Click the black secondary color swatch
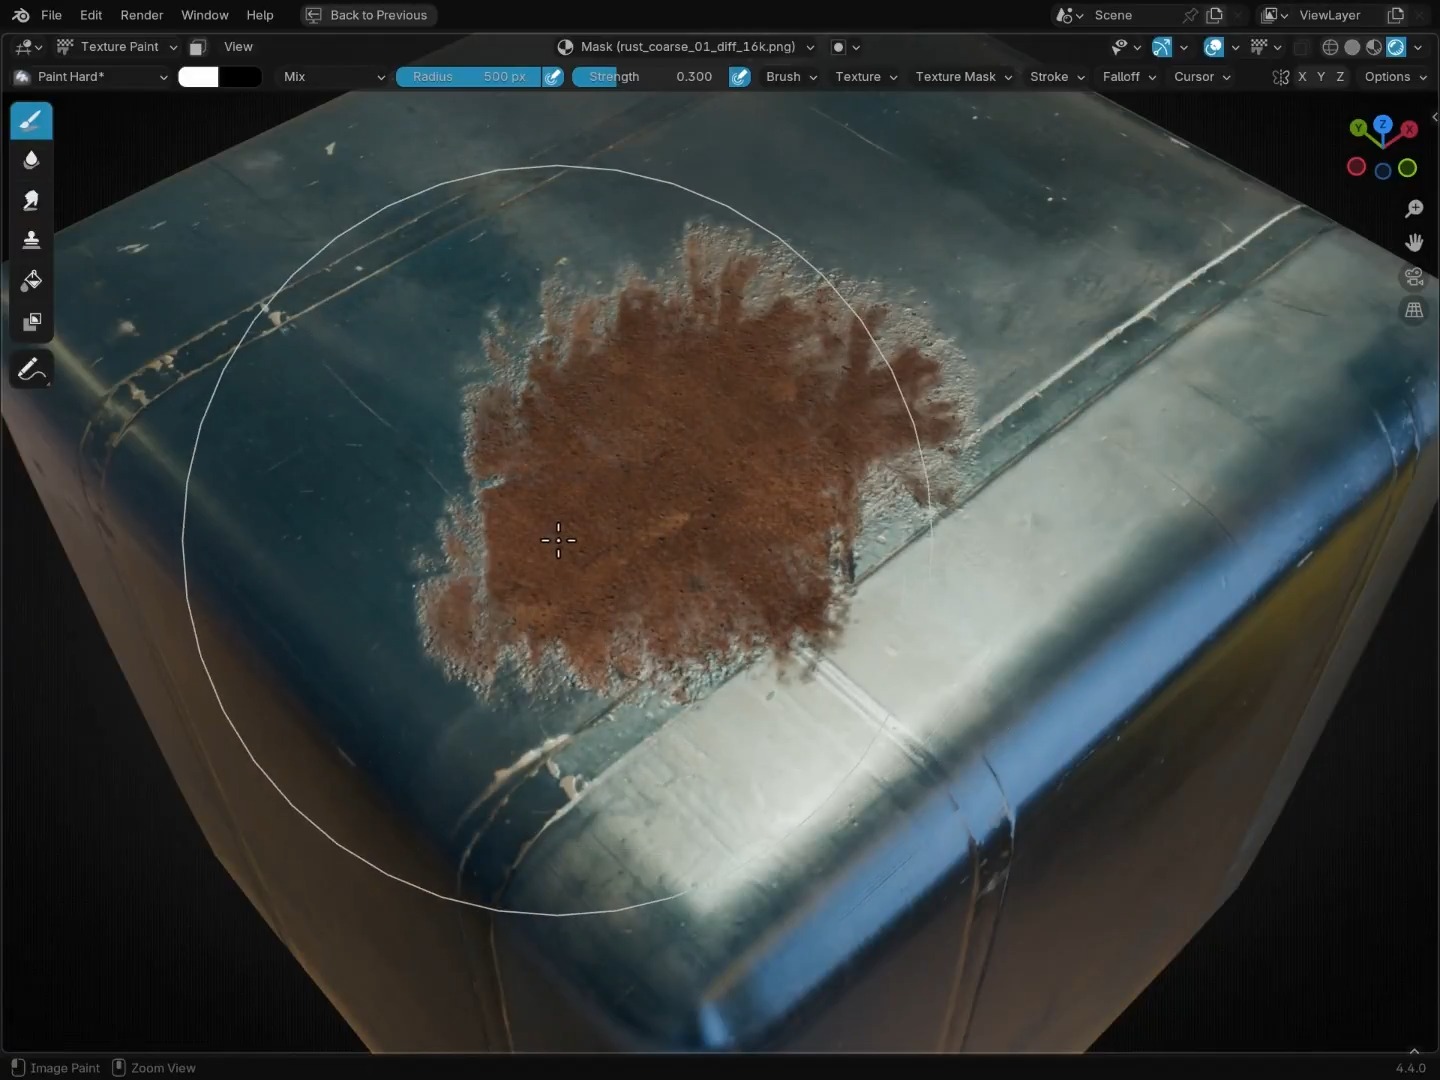 240,77
